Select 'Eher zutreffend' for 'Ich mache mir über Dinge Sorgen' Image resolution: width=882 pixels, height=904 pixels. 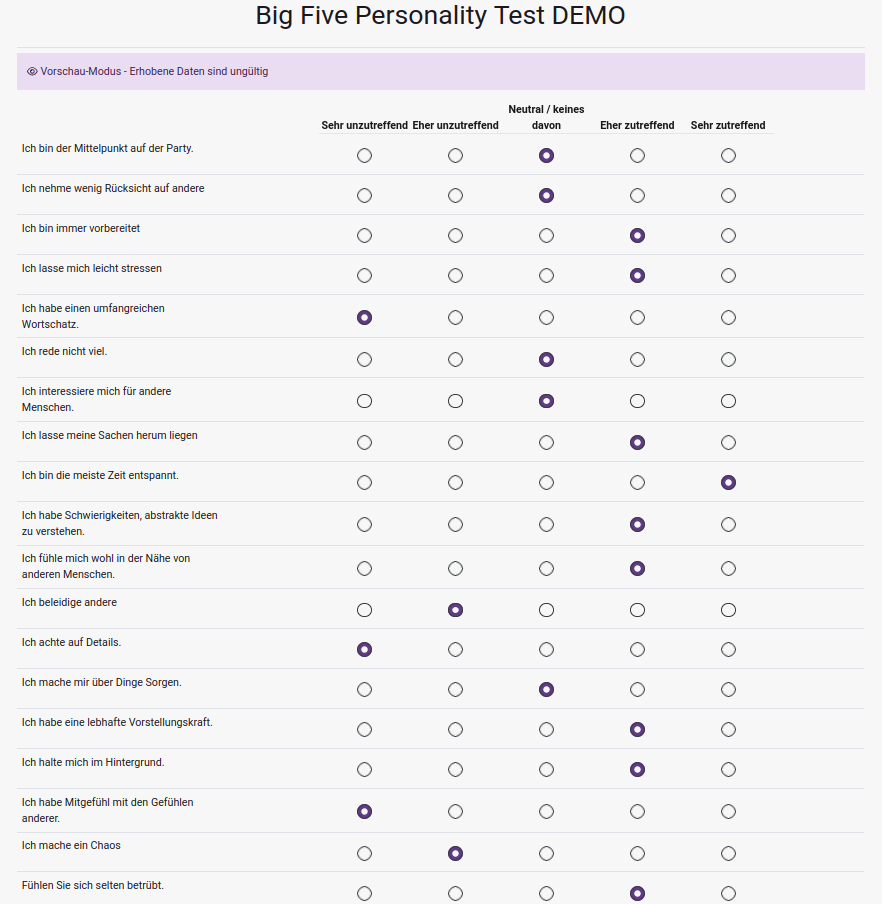click(x=637, y=690)
